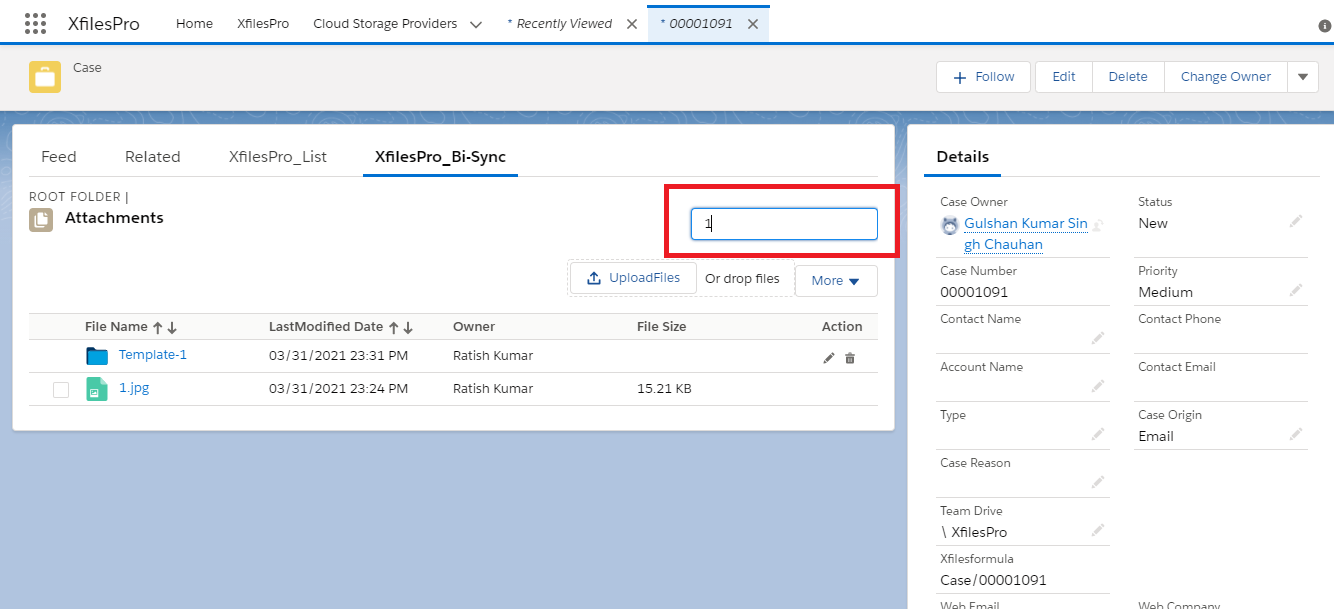Screen dimensions: 1334x609
Task: Edit the Status field via pencil icon
Action: 1296,221
